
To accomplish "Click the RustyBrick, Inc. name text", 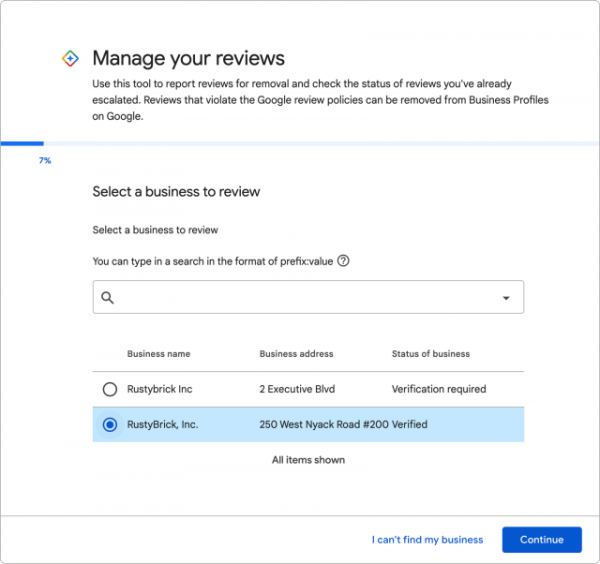I will click(163, 424).
